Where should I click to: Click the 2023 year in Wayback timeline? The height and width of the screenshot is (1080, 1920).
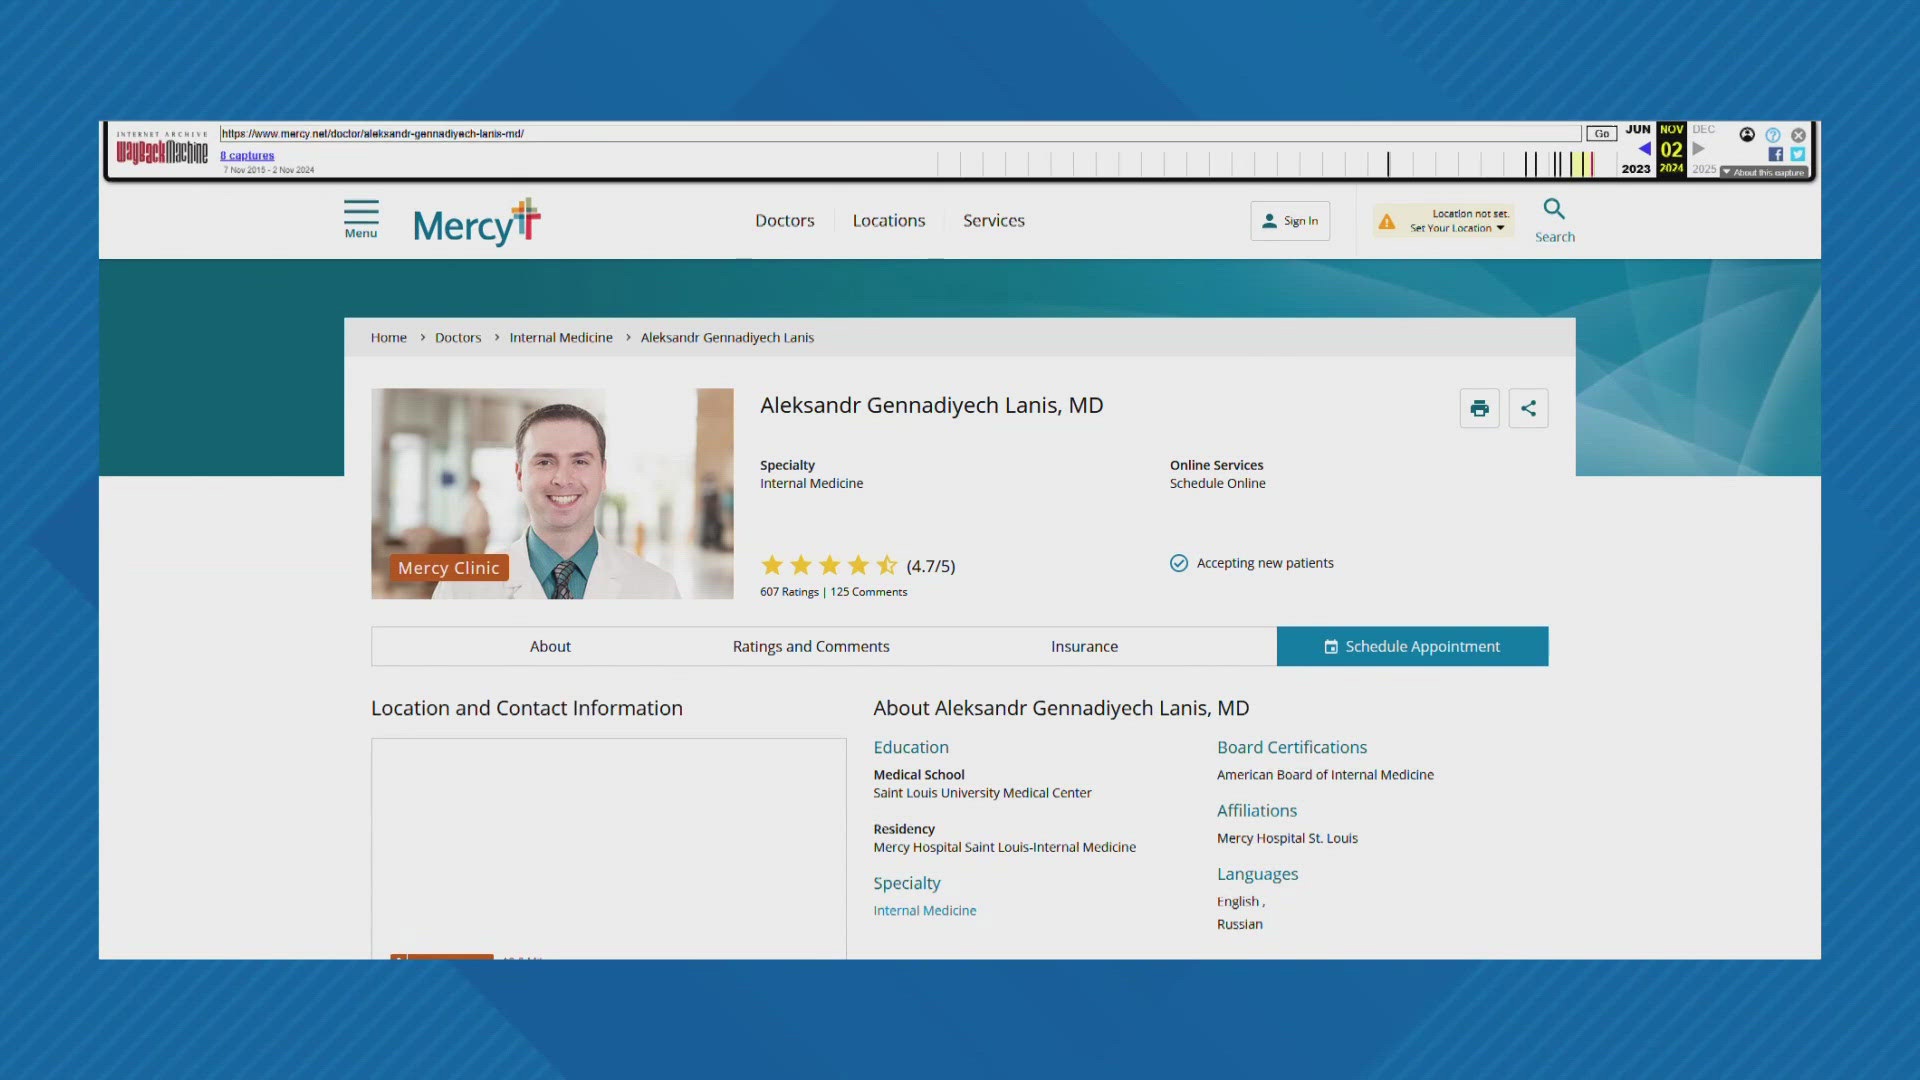click(x=1636, y=169)
